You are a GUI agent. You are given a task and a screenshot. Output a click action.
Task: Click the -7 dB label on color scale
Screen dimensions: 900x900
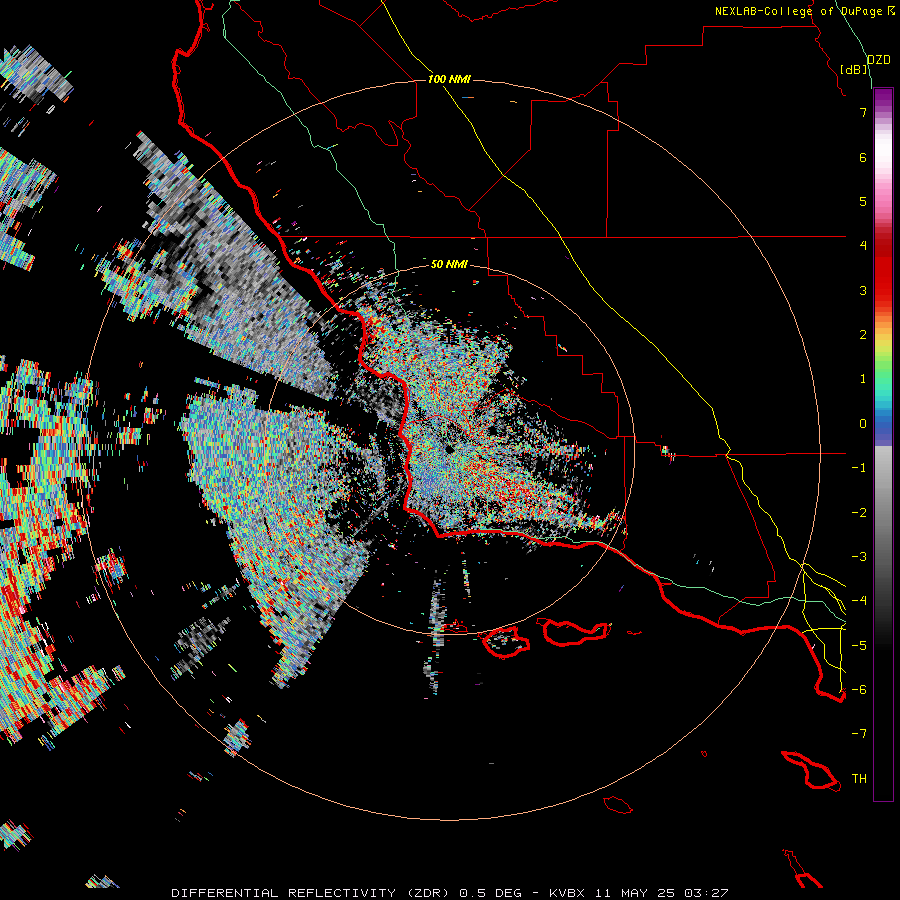pos(859,734)
